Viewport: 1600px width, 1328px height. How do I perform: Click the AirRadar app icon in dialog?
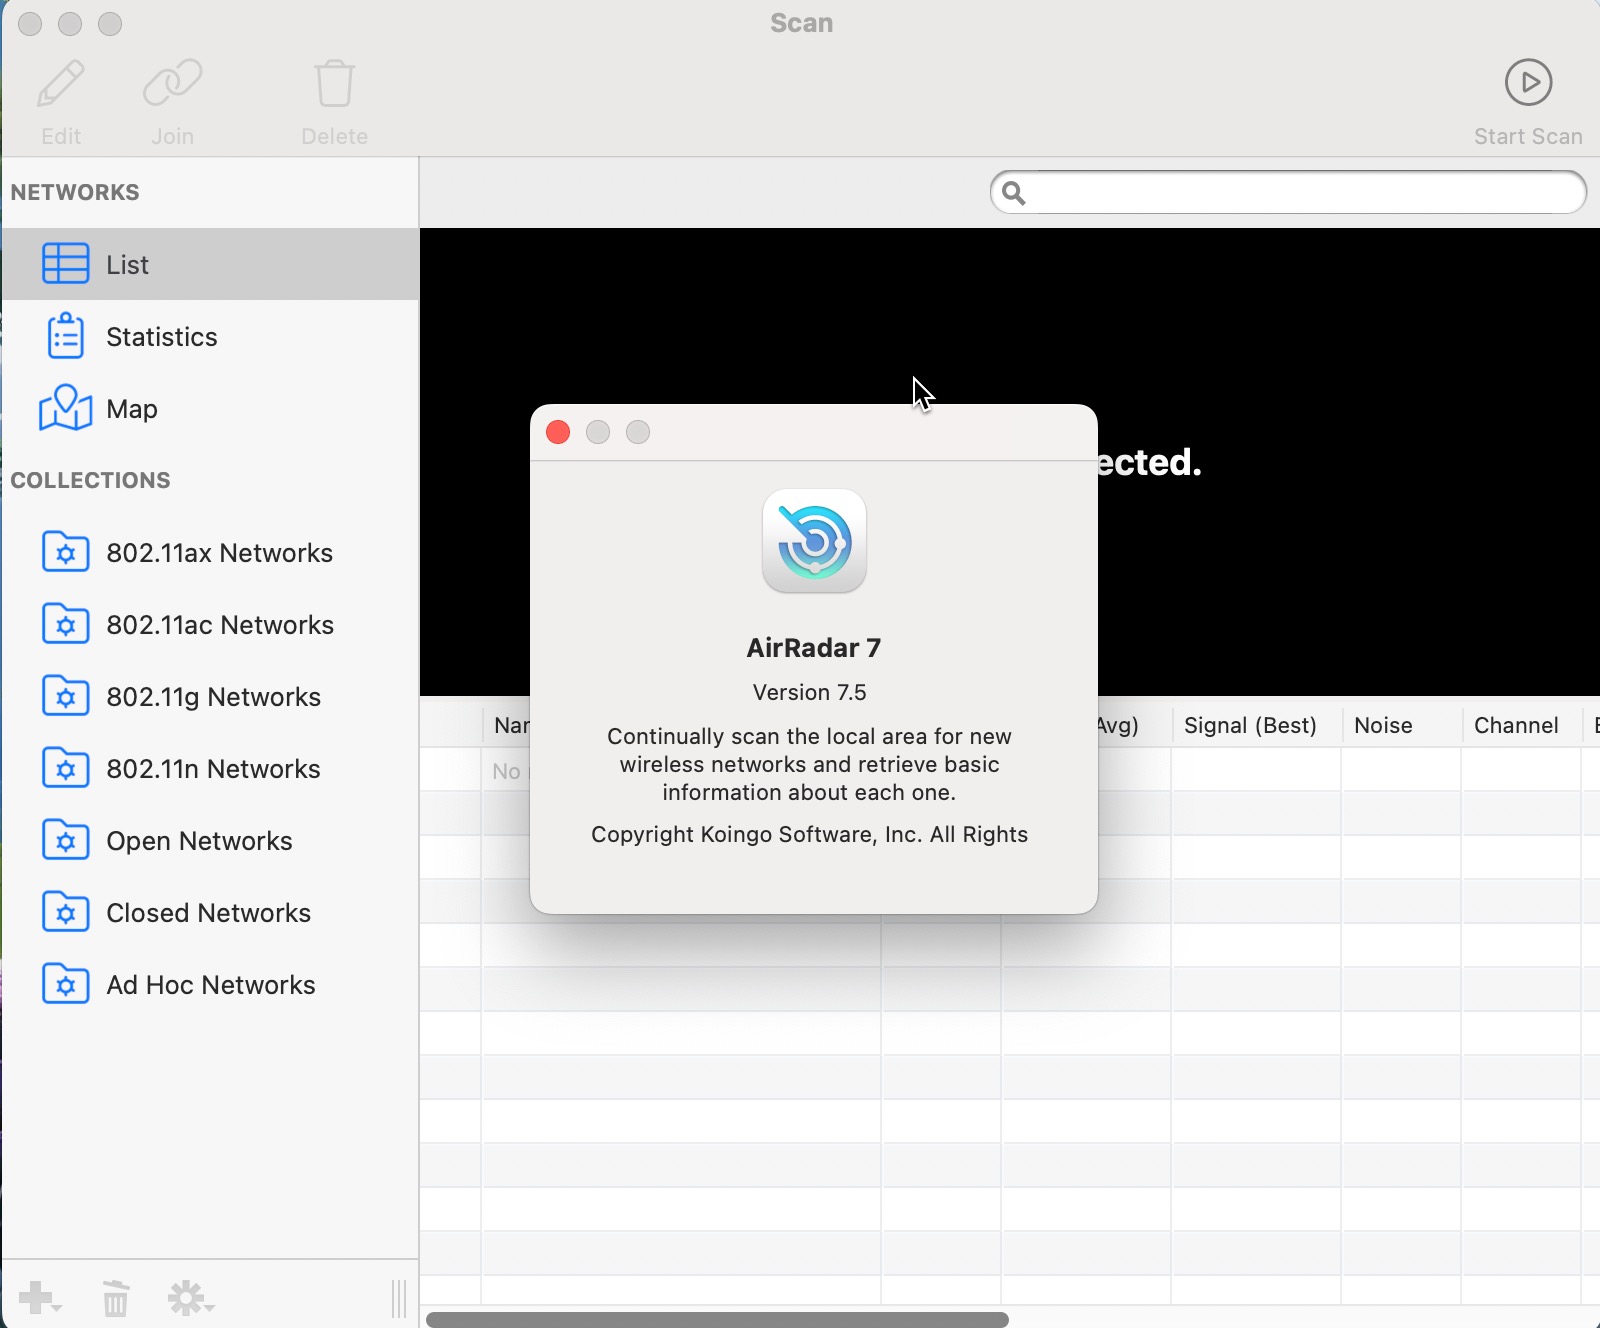click(x=814, y=541)
